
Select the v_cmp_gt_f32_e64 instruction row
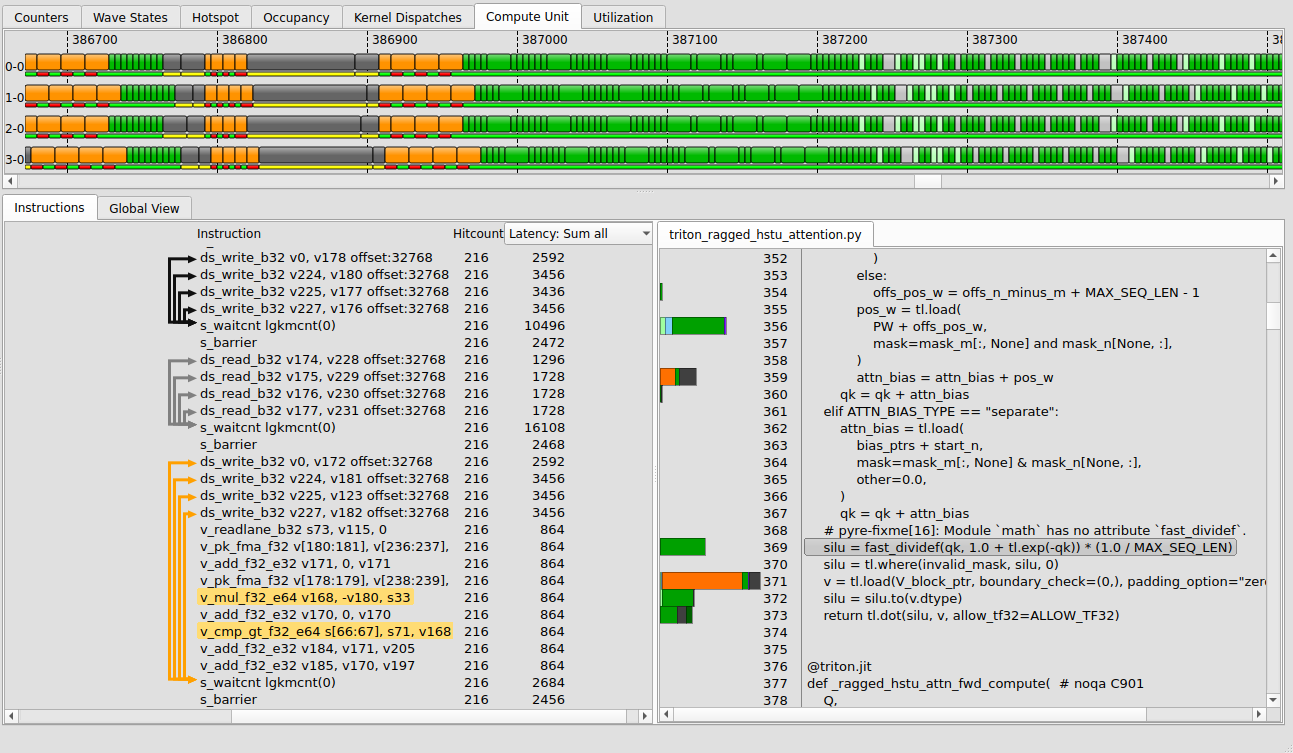tap(325, 632)
